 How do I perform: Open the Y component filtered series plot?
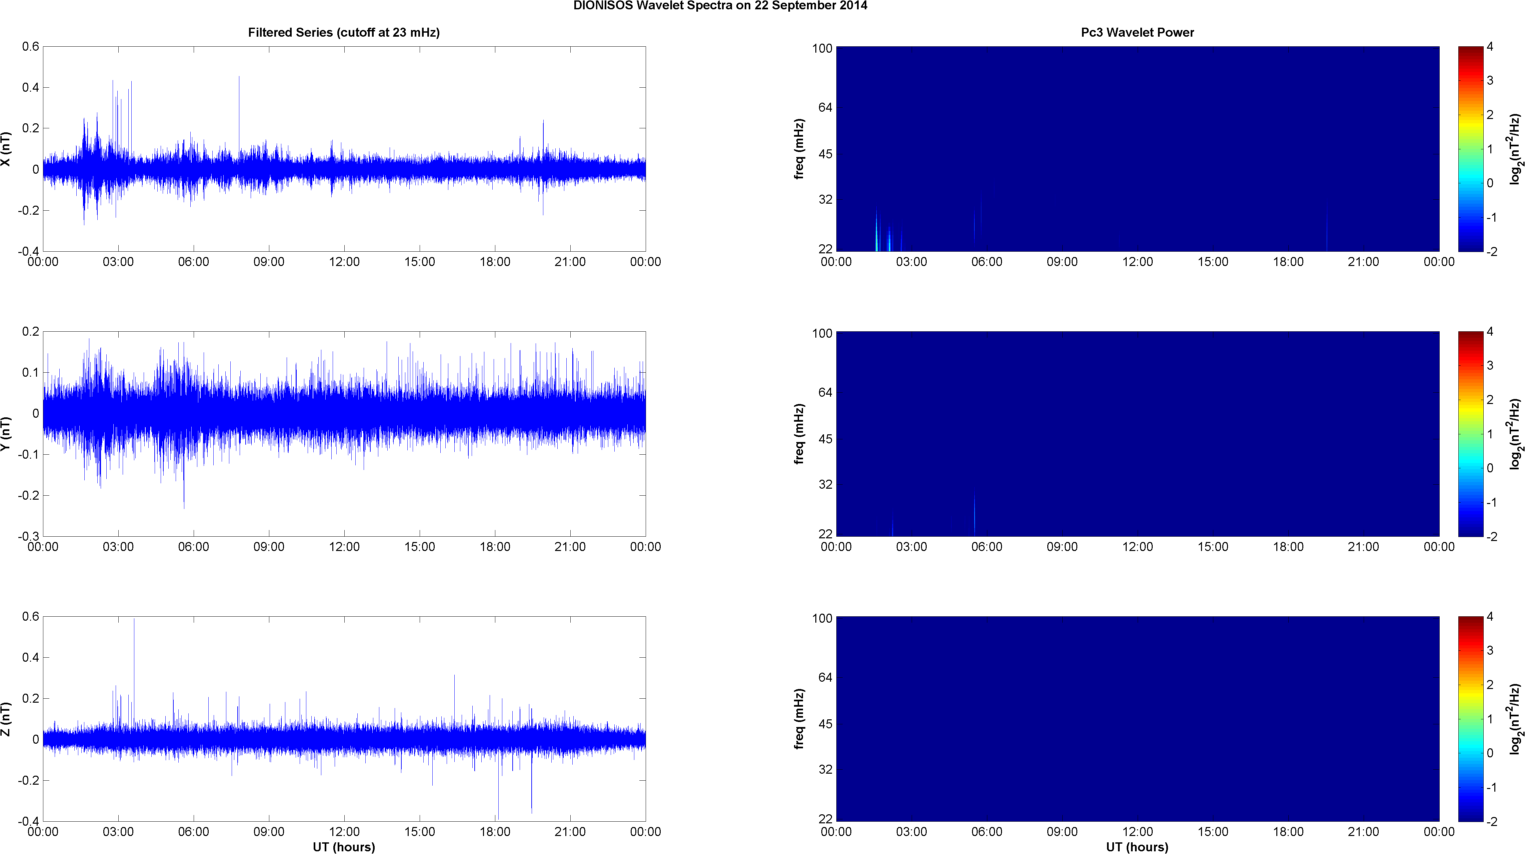(344, 434)
